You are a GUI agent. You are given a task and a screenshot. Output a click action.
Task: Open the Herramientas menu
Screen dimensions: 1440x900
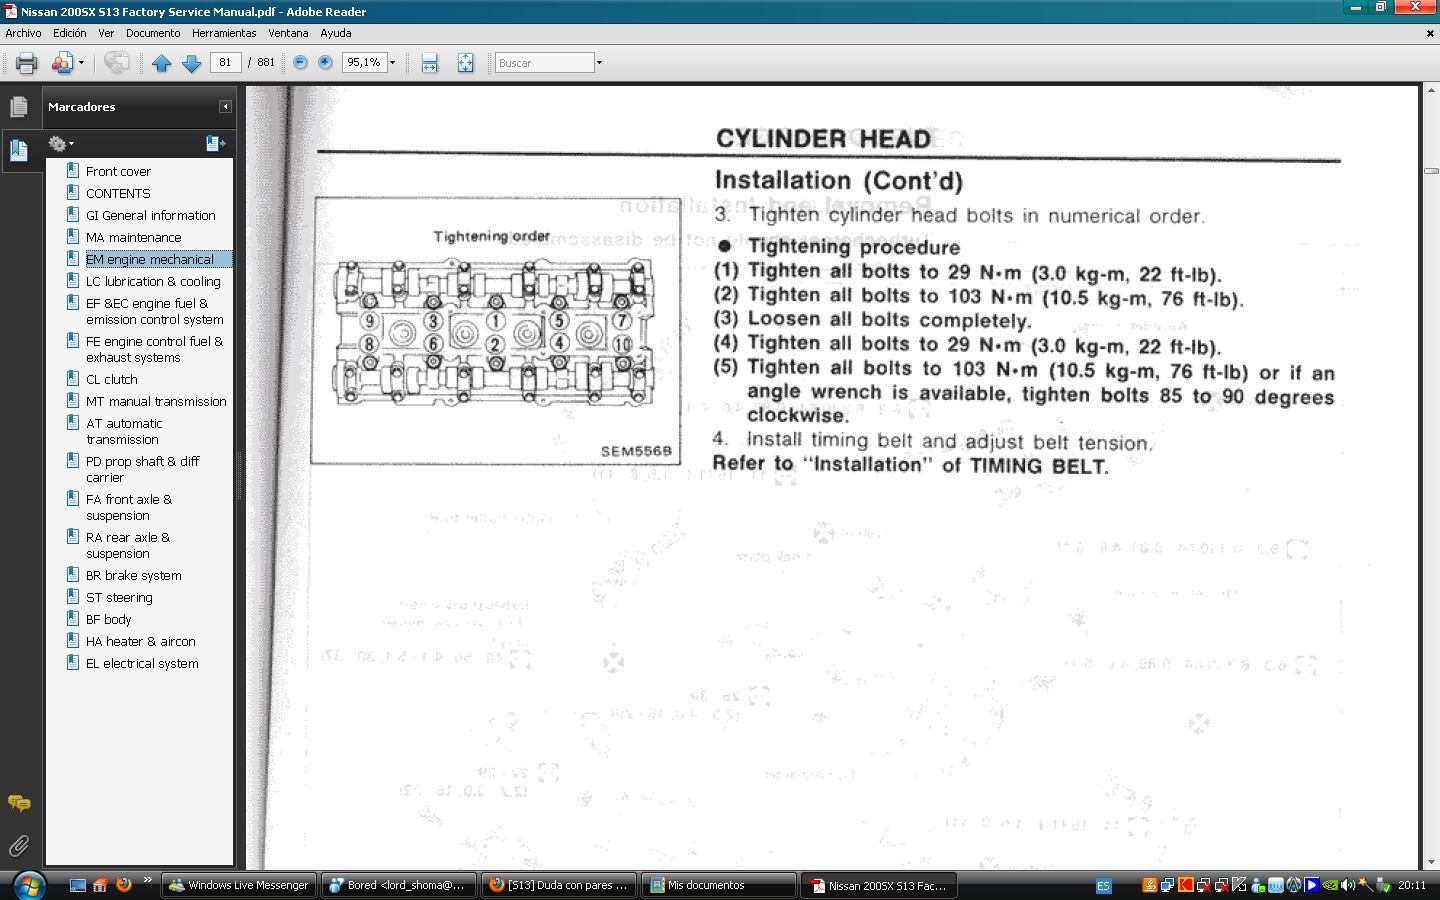pos(224,33)
